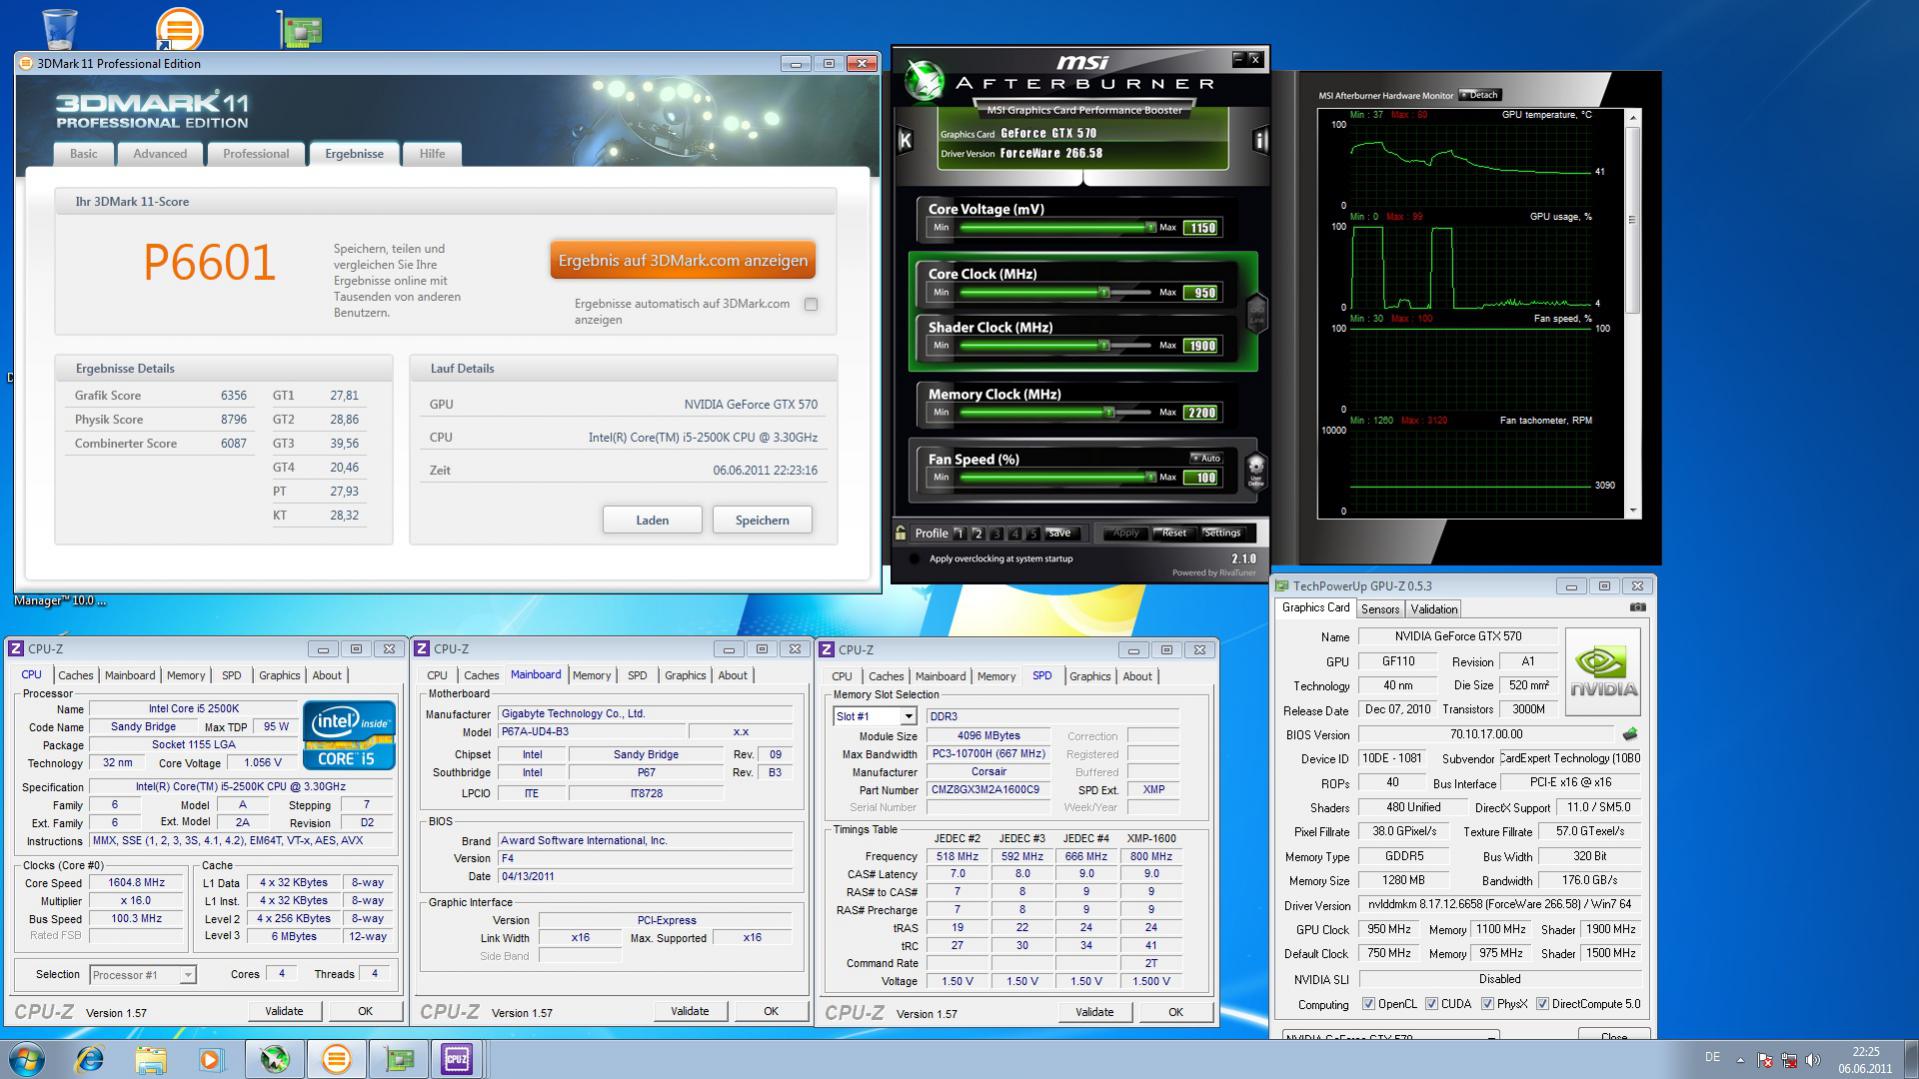The height and width of the screenshot is (1079, 1919).
Task: Select Afterburner profile slot 1
Action: point(959,533)
